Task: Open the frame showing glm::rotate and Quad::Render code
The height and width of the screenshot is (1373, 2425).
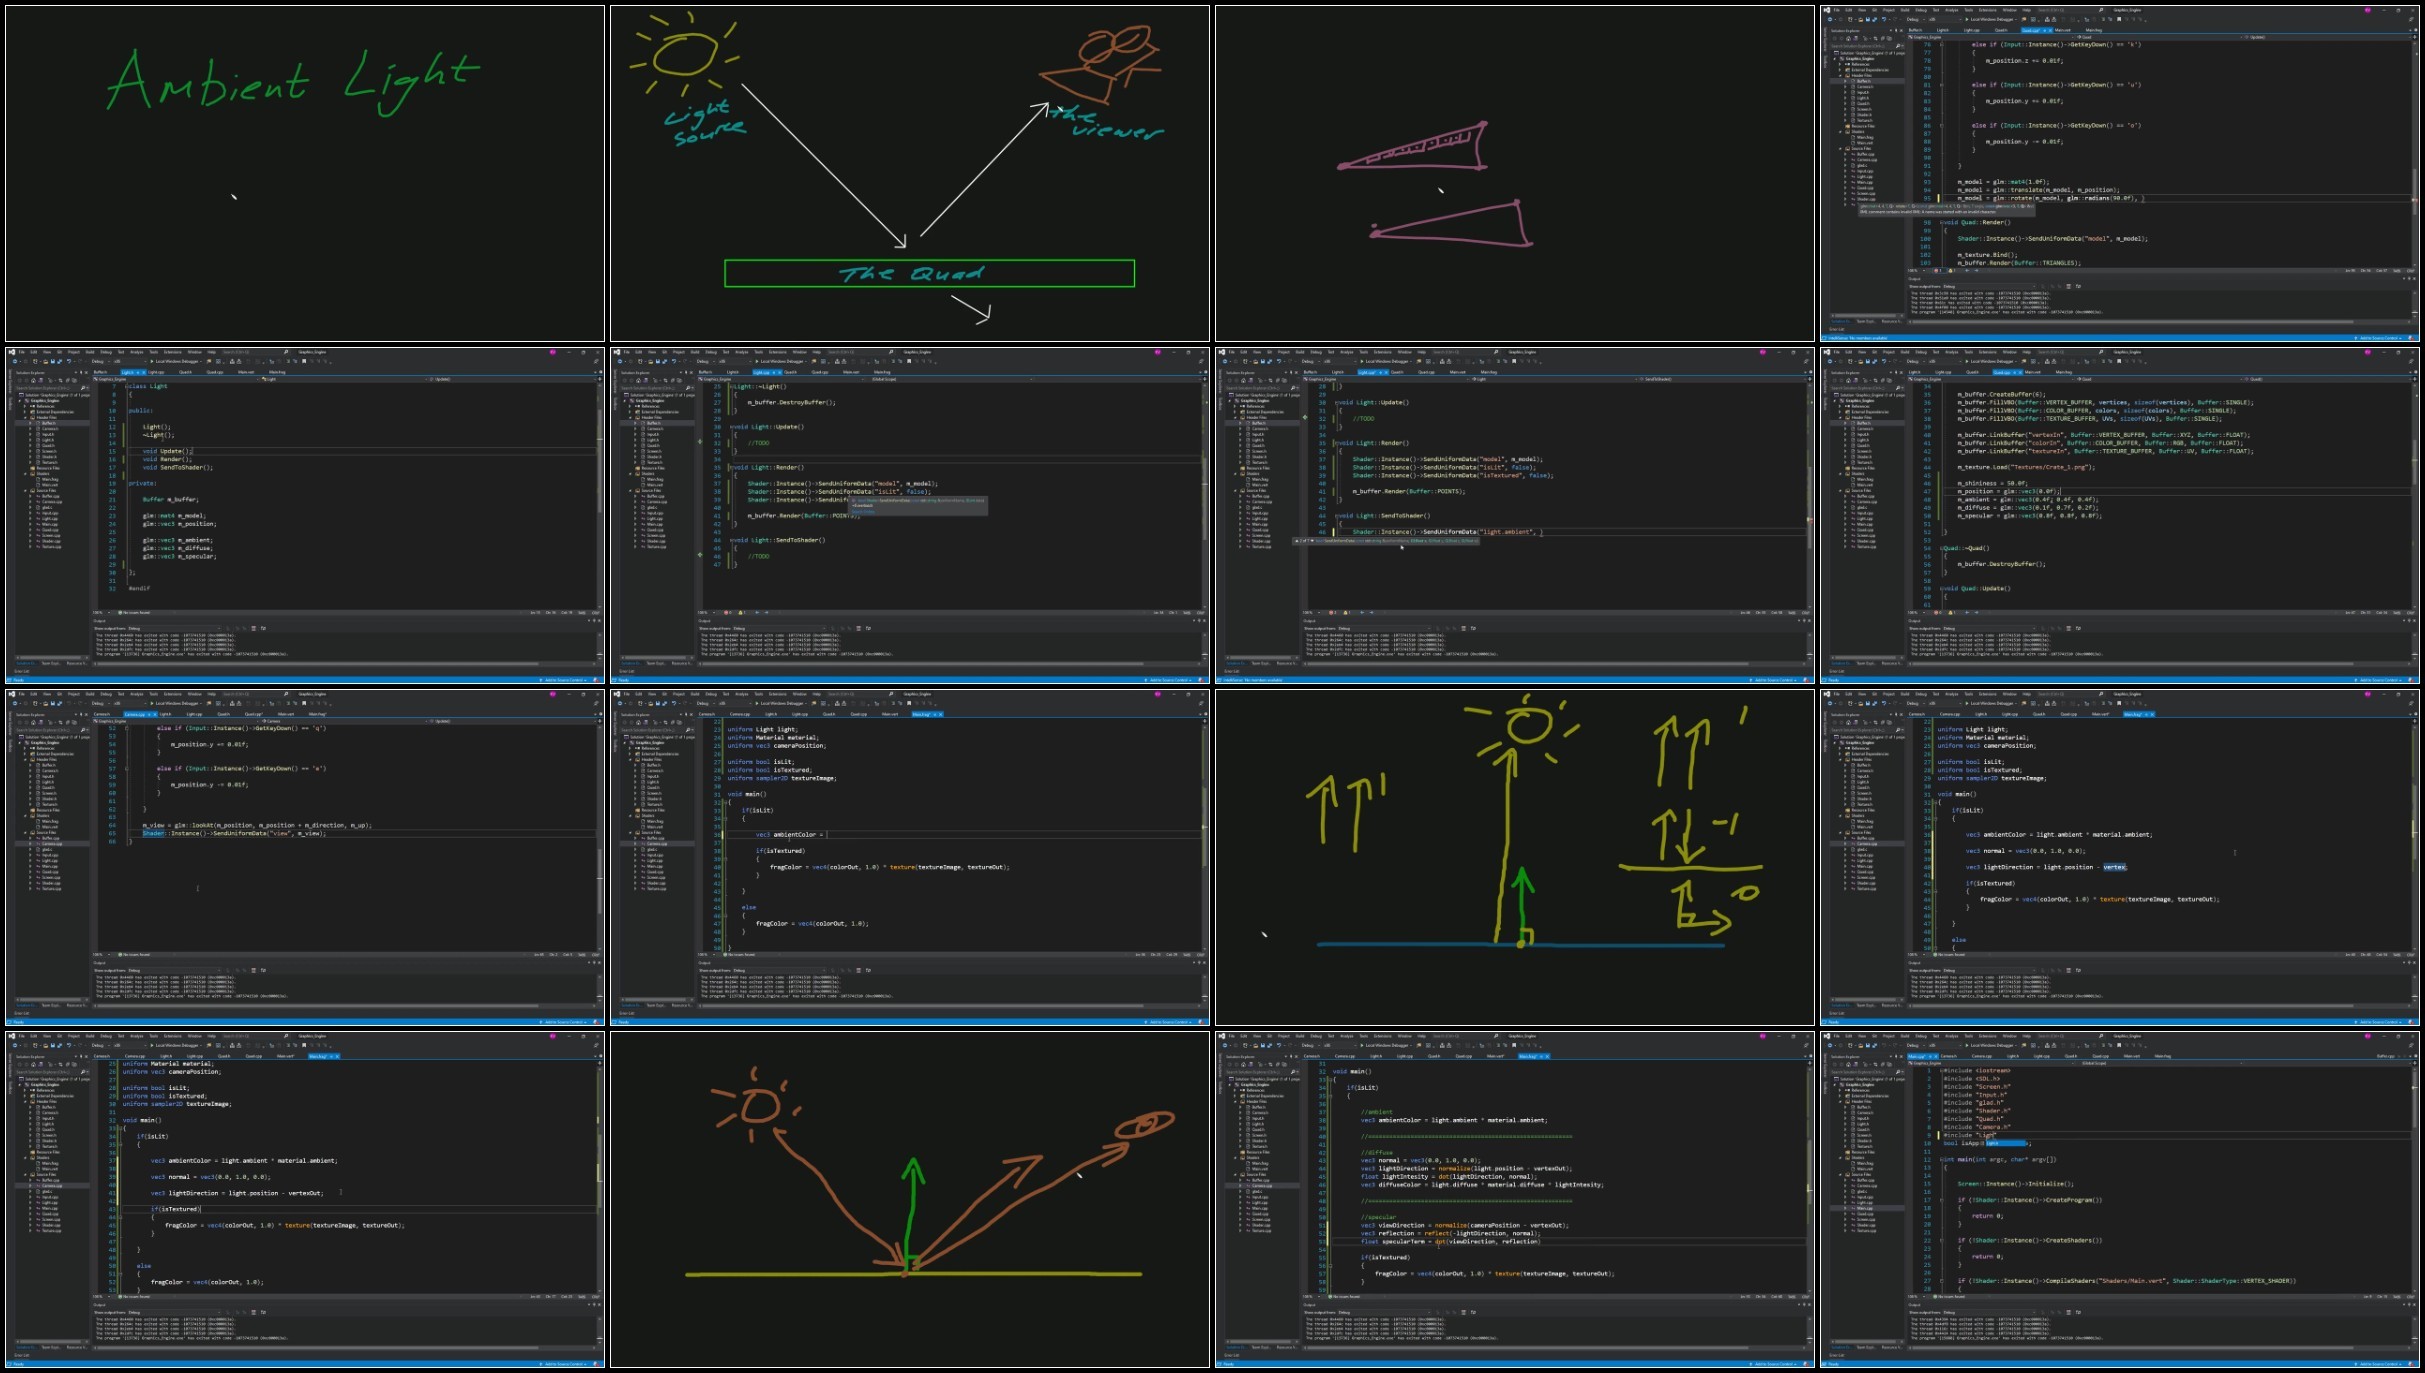Action: click(x=2120, y=174)
